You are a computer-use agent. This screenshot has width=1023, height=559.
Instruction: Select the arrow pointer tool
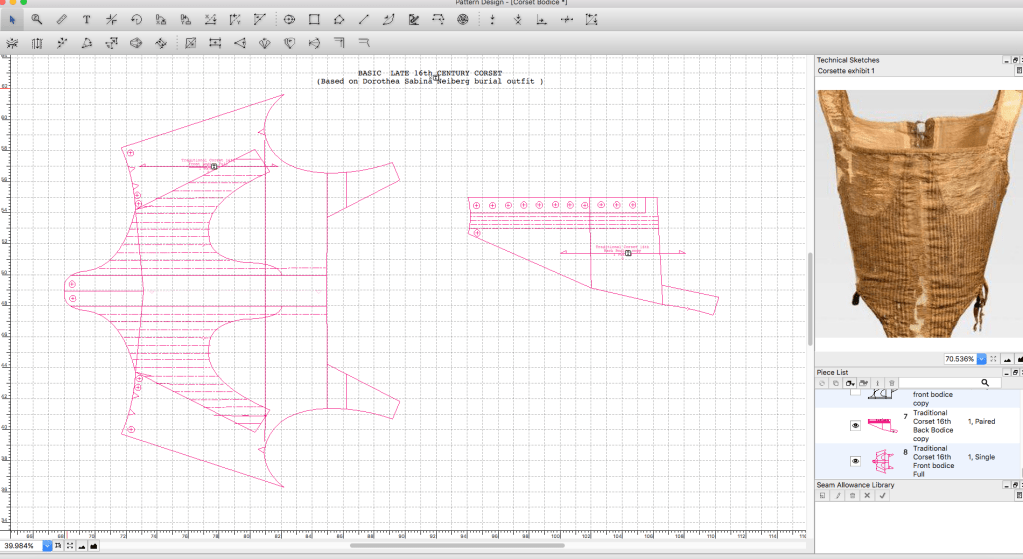(11, 19)
